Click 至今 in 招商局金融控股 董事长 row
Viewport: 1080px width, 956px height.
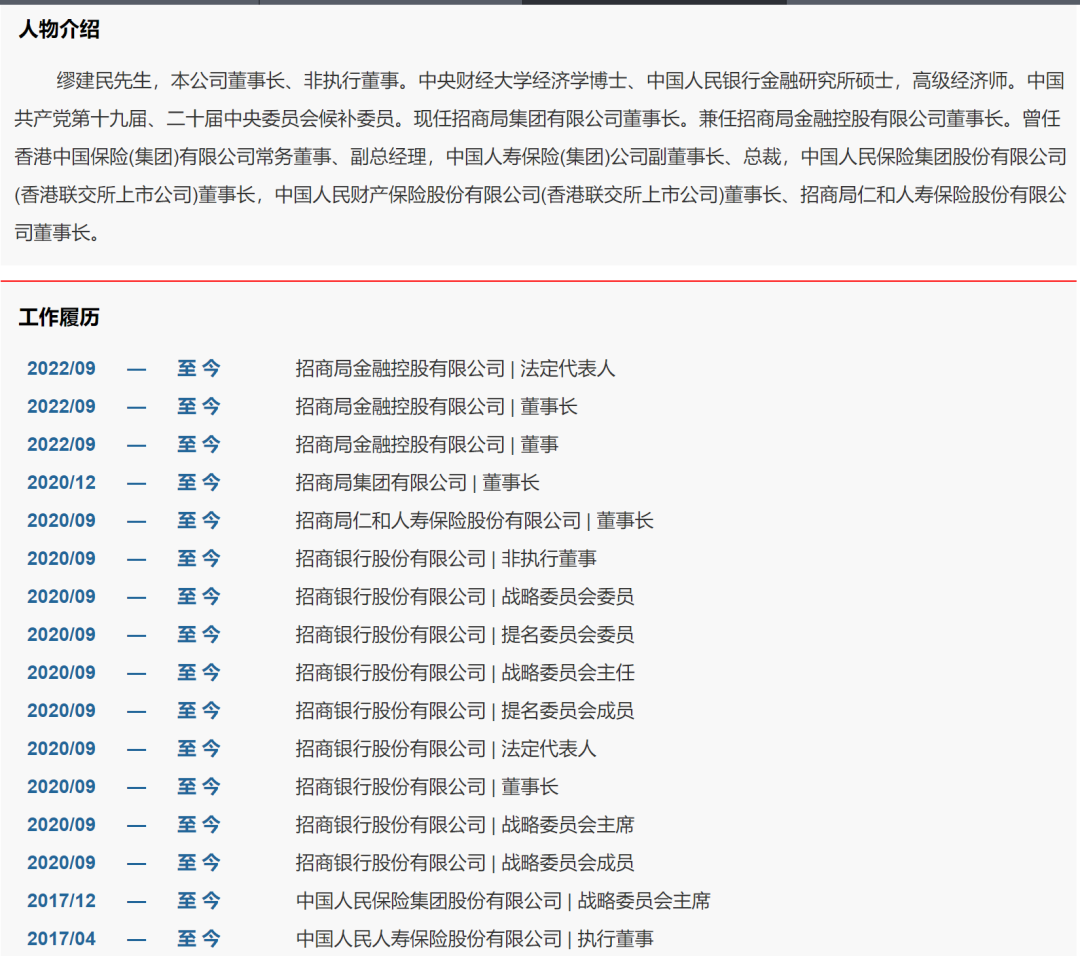199,406
